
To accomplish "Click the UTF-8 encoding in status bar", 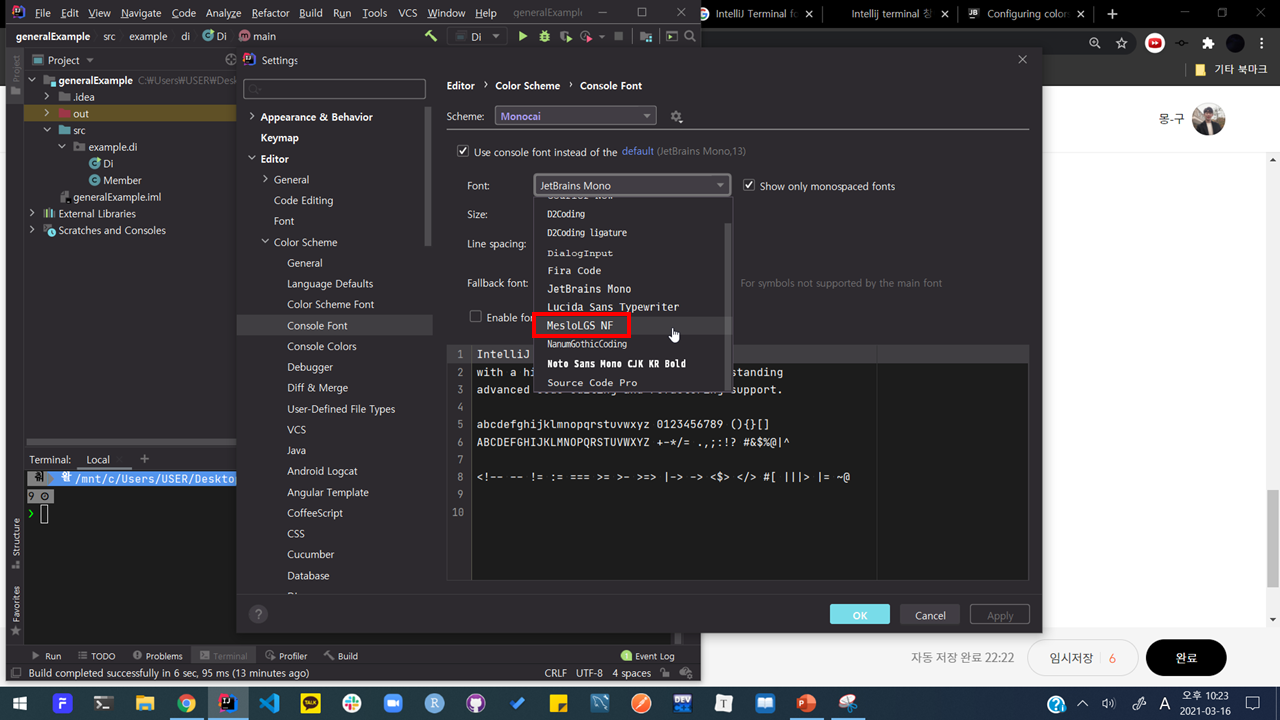I will point(589,673).
